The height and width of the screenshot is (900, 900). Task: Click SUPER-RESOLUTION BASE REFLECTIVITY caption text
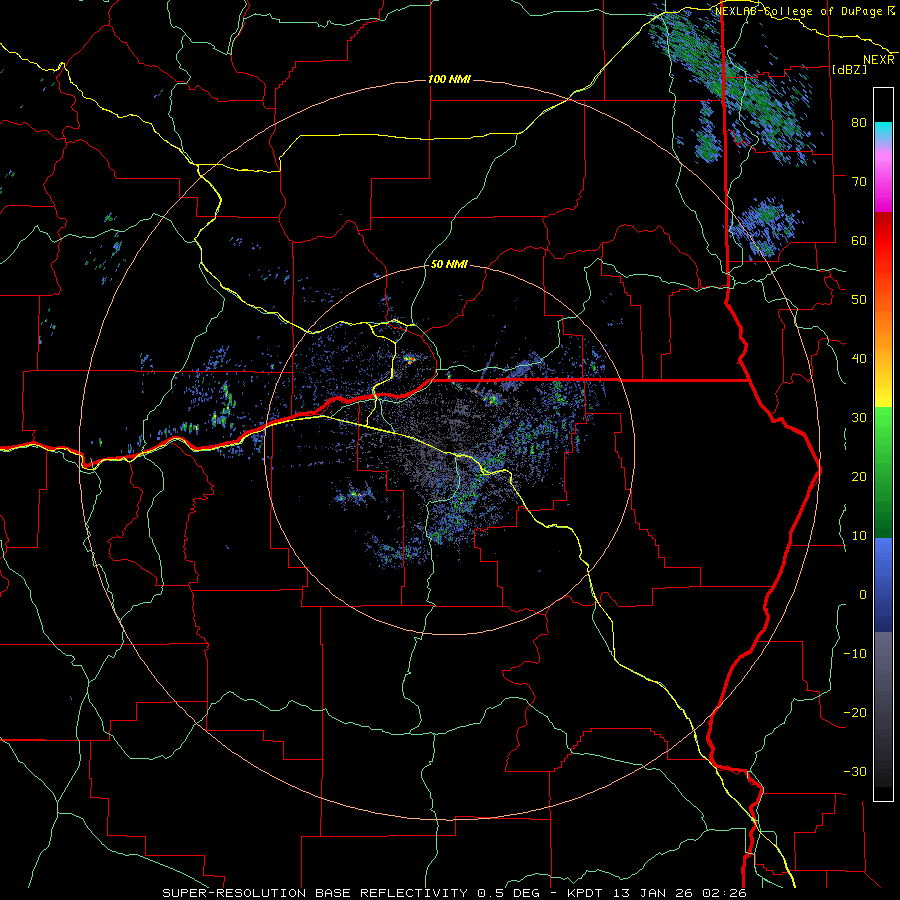click(315, 893)
